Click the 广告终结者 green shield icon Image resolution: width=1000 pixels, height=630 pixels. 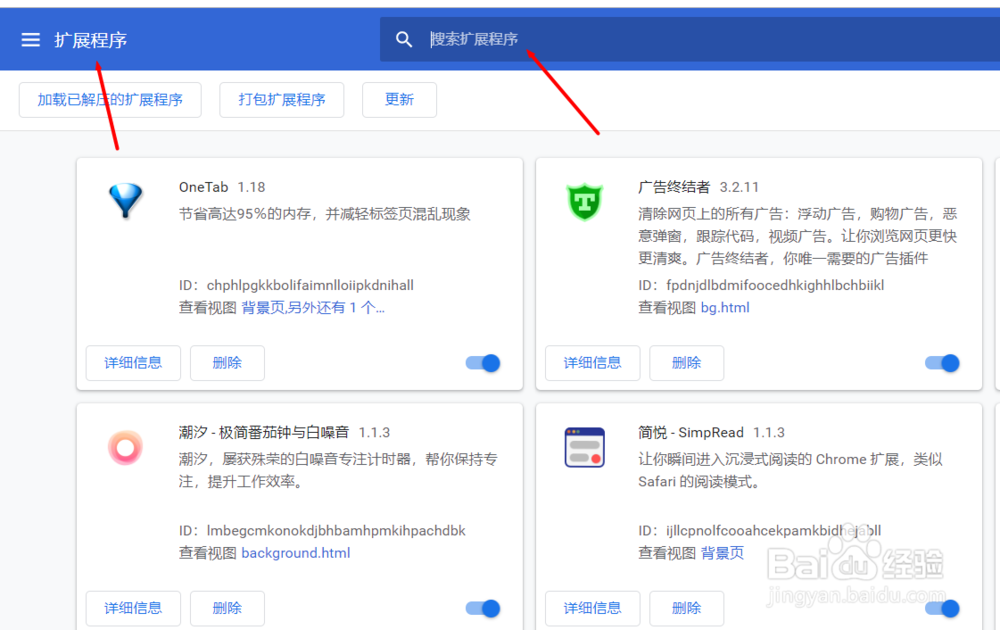(585, 201)
